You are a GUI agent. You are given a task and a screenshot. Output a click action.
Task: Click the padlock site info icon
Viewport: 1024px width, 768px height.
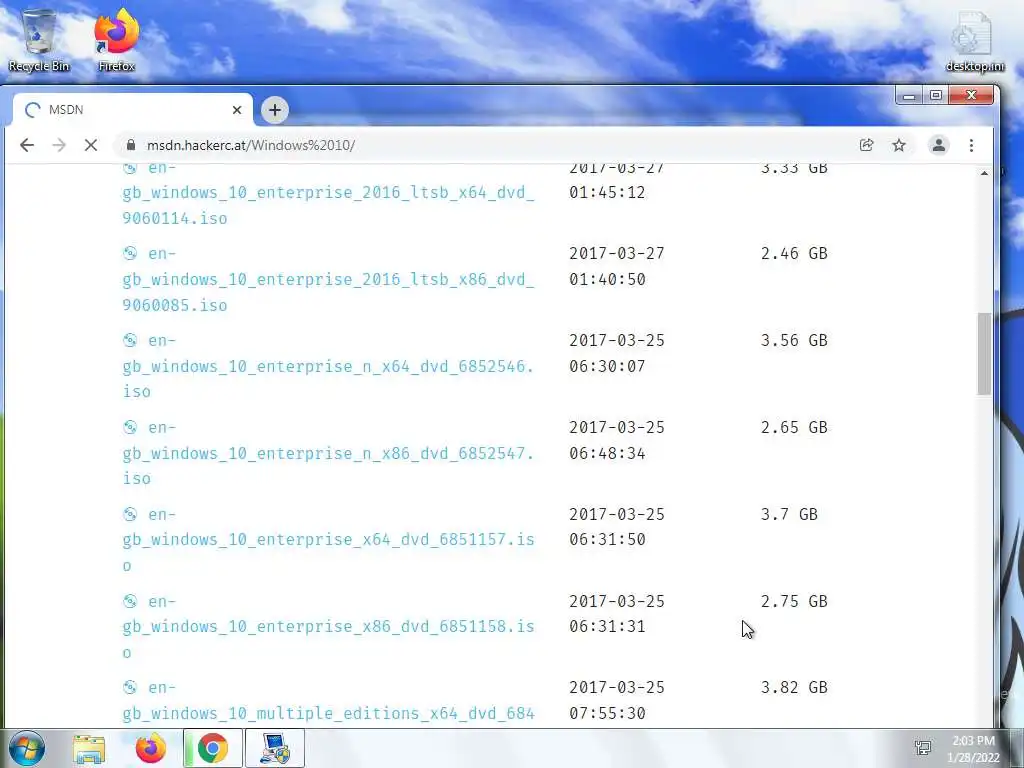[131, 145]
